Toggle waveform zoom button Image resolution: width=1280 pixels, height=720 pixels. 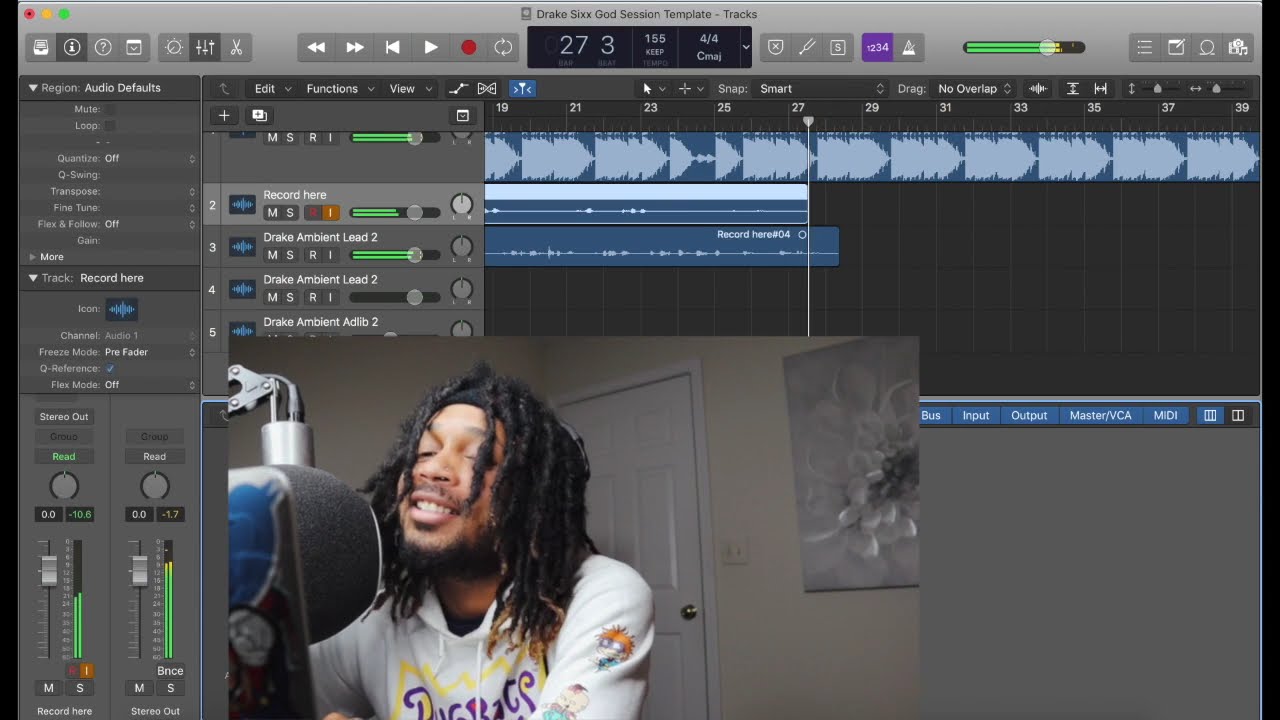coord(1038,88)
